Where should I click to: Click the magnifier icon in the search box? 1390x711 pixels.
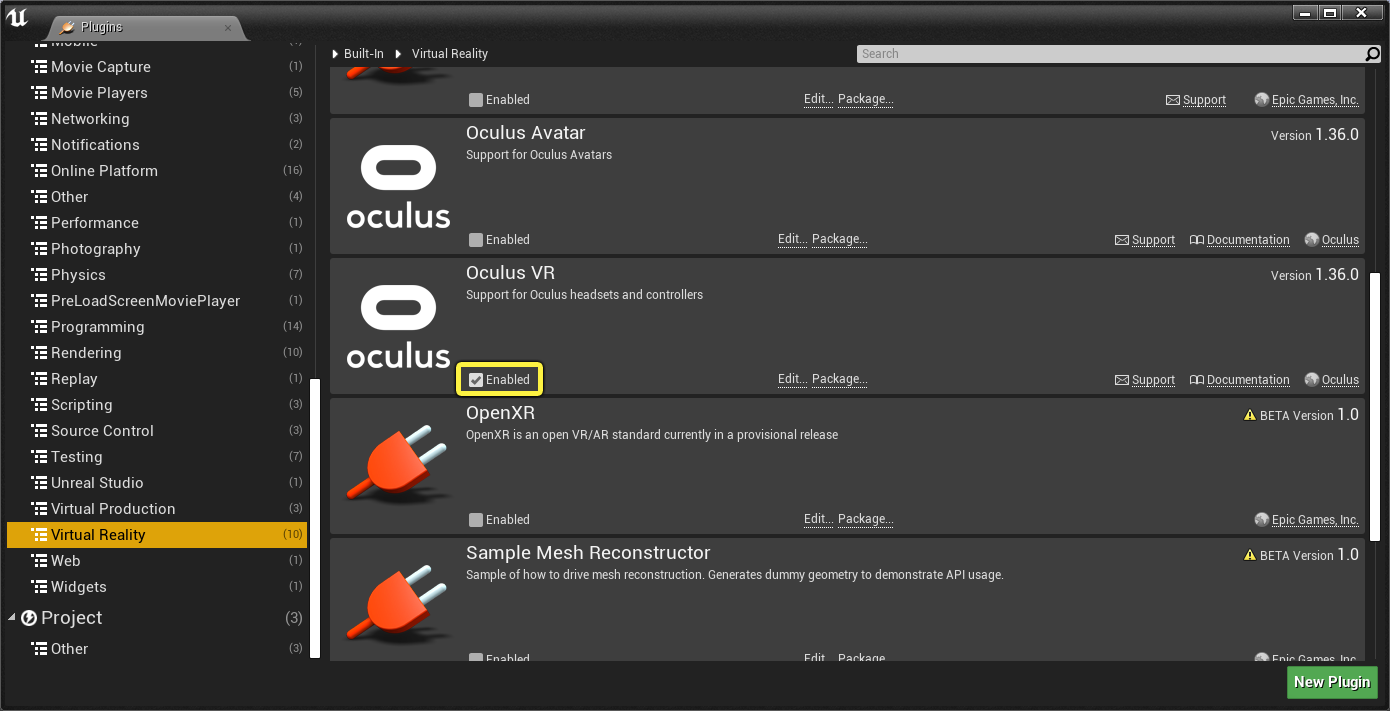[1373, 54]
